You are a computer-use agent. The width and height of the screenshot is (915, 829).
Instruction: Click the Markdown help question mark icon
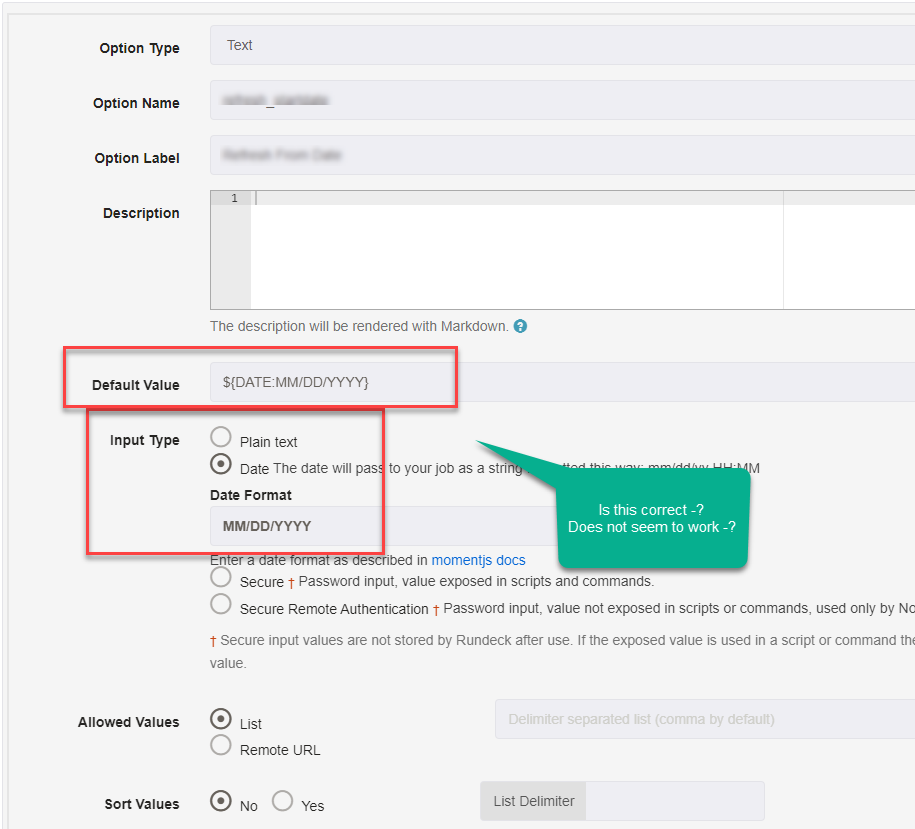[518, 326]
